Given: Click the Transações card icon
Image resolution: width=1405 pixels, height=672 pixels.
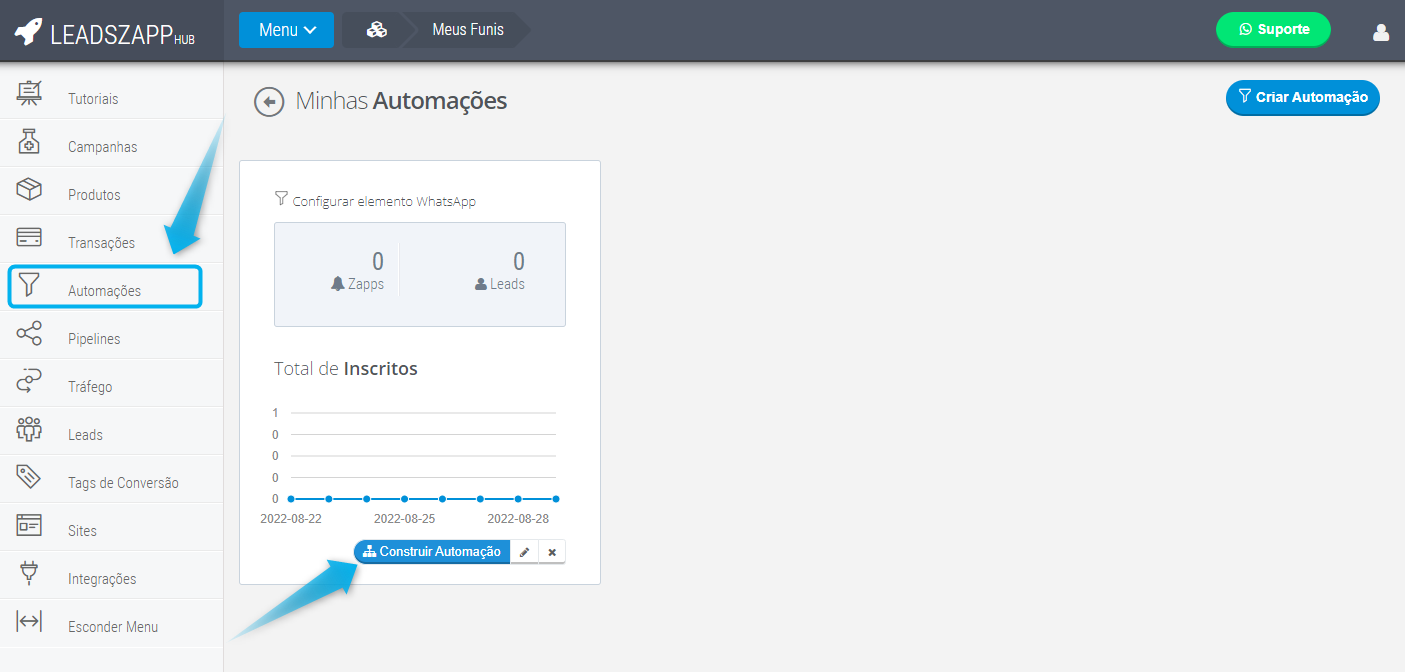Looking at the screenshot, I should (x=29, y=238).
